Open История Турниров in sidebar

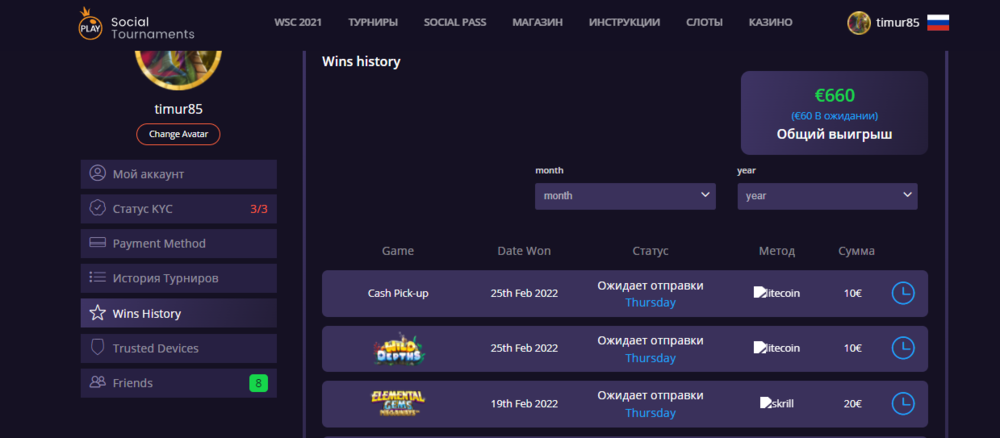(x=178, y=278)
